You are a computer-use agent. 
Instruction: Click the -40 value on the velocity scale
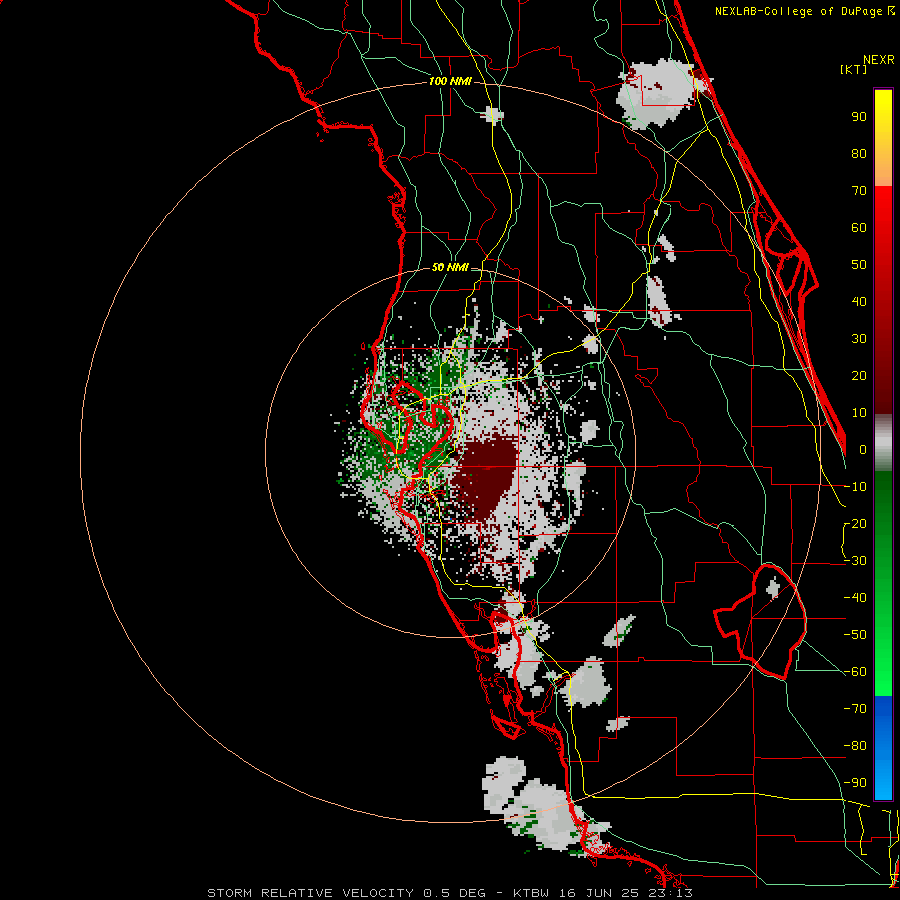855,598
